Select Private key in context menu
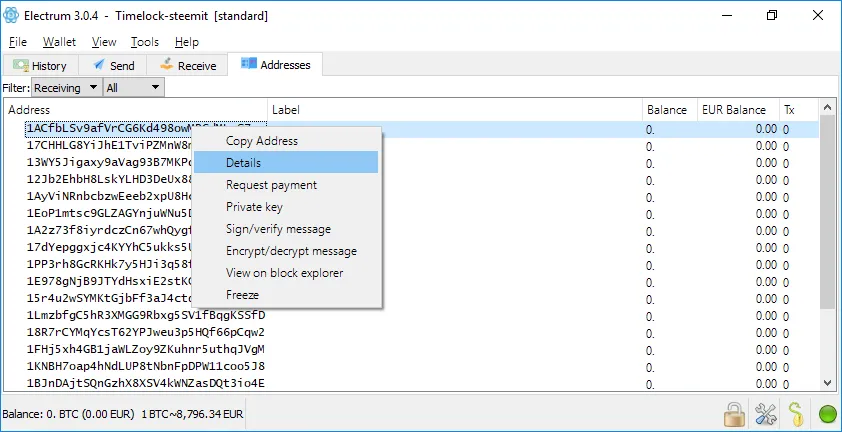The width and height of the screenshot is (842, 432). pyautogui.click(x=286, y=207)
